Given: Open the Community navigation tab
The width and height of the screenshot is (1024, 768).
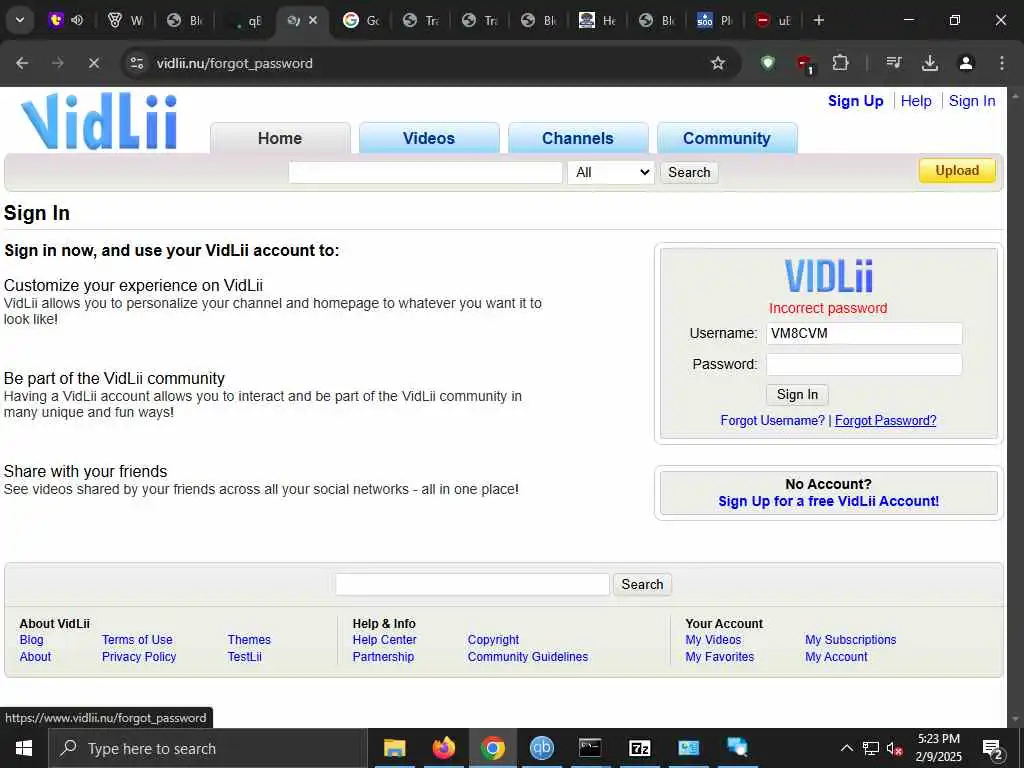Looking at the screenshot, I should coord(726,138).
